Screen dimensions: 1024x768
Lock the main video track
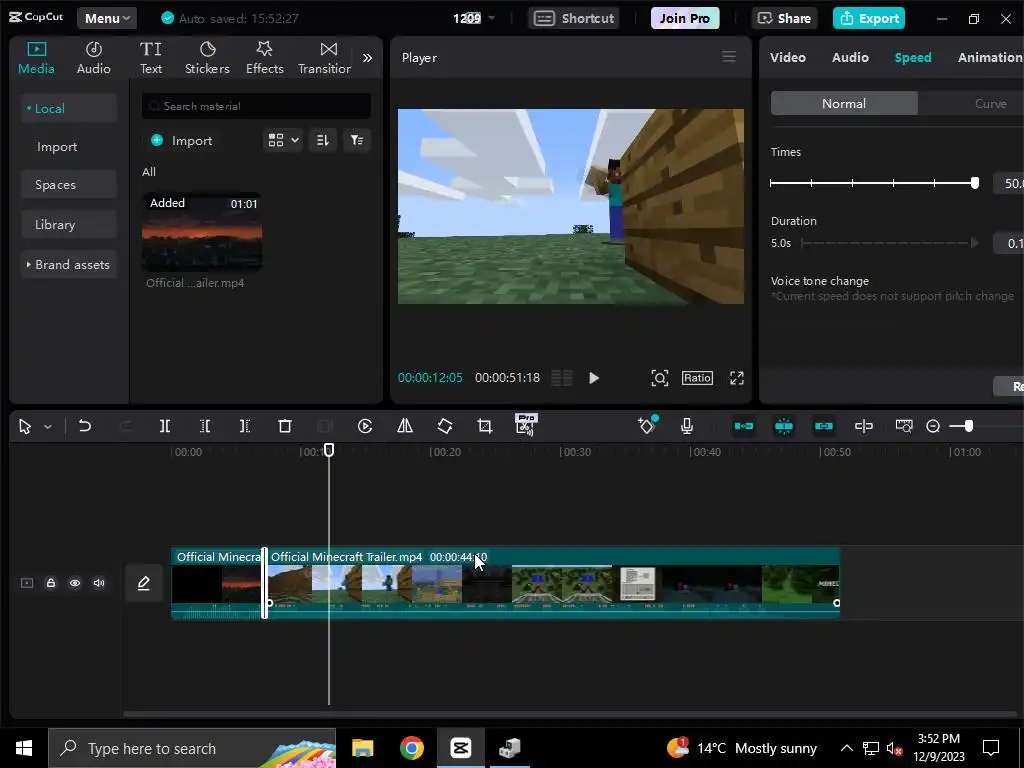[x=51, y=583]
